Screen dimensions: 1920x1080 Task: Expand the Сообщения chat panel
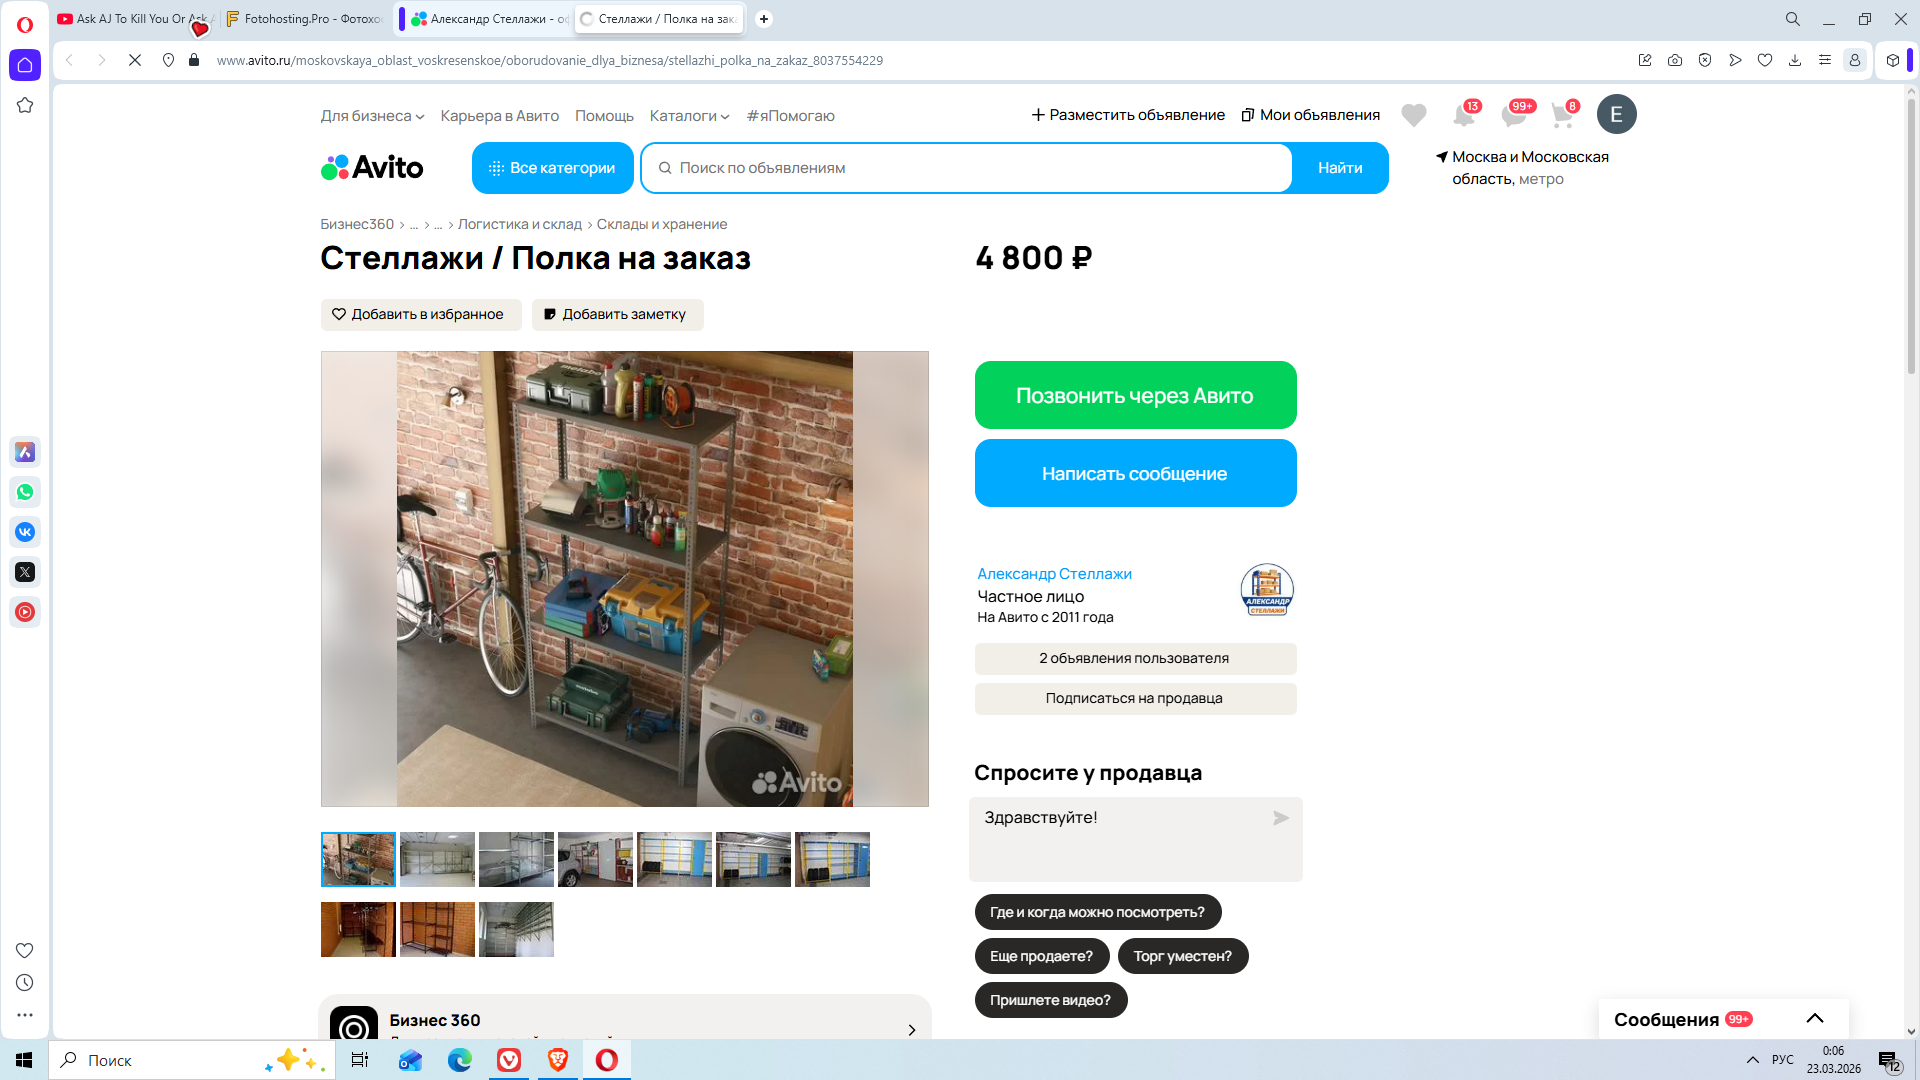tap(1814, 1018)
